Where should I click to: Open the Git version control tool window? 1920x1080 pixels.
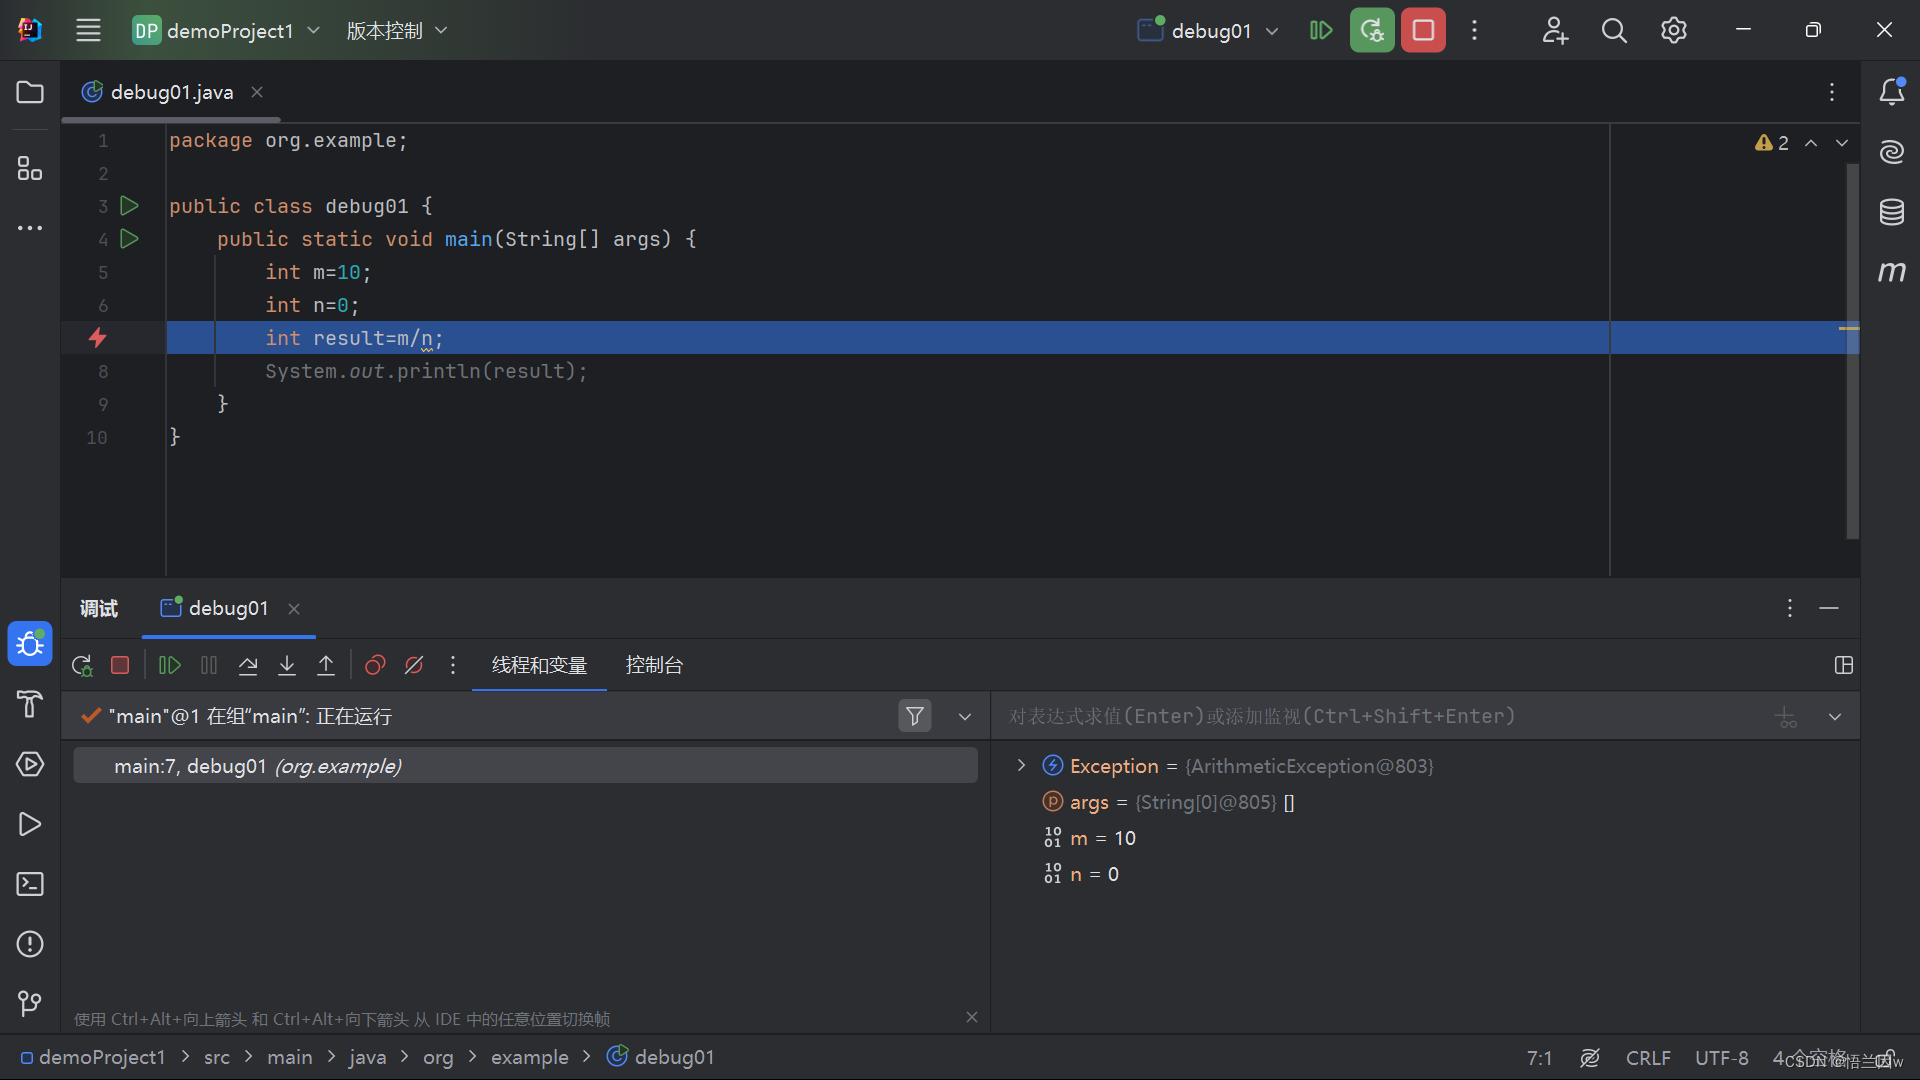[30, 1003]
